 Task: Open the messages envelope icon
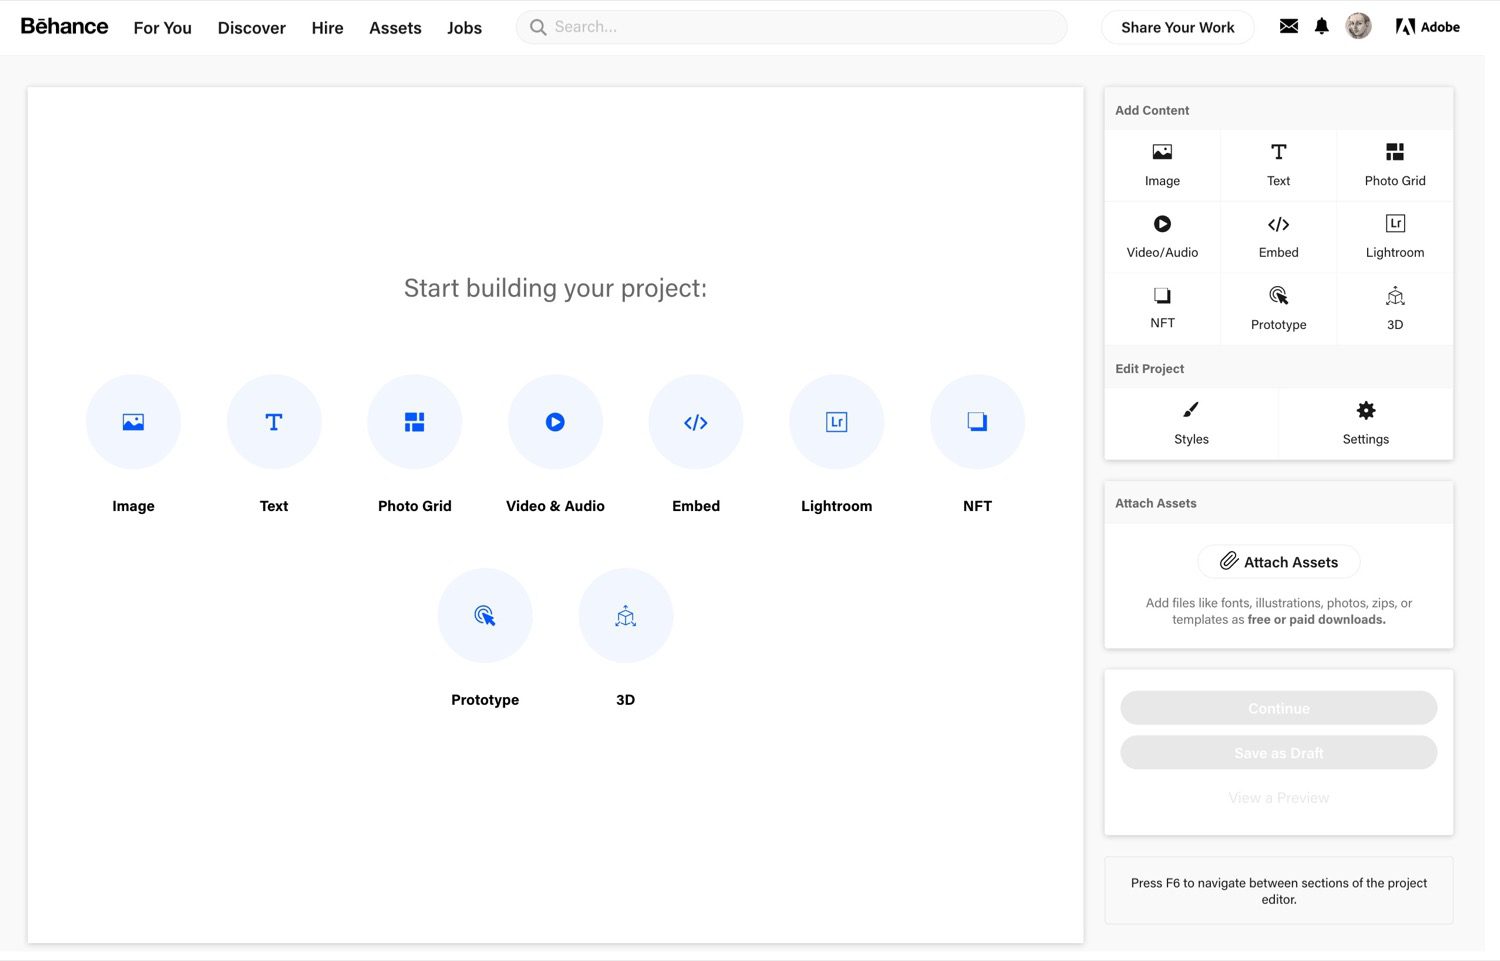pos(1287,26)
